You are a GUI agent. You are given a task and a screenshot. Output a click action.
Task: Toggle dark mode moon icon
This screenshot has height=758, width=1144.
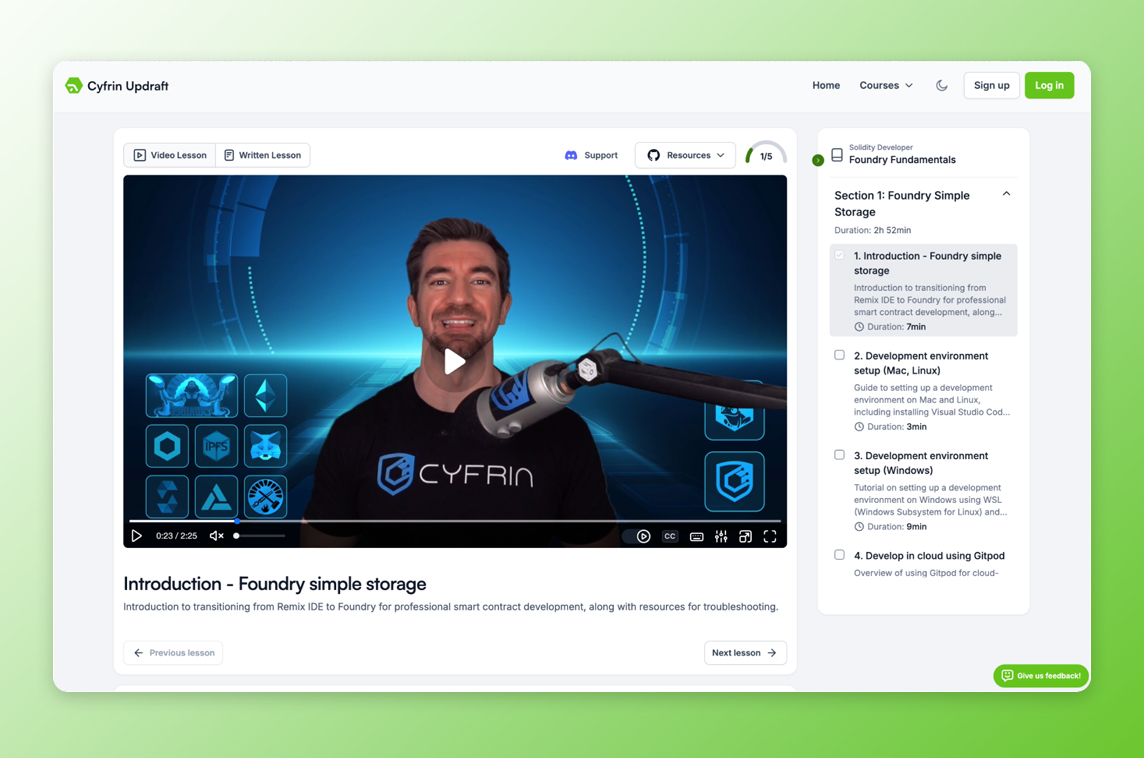(x=942, y=85)
